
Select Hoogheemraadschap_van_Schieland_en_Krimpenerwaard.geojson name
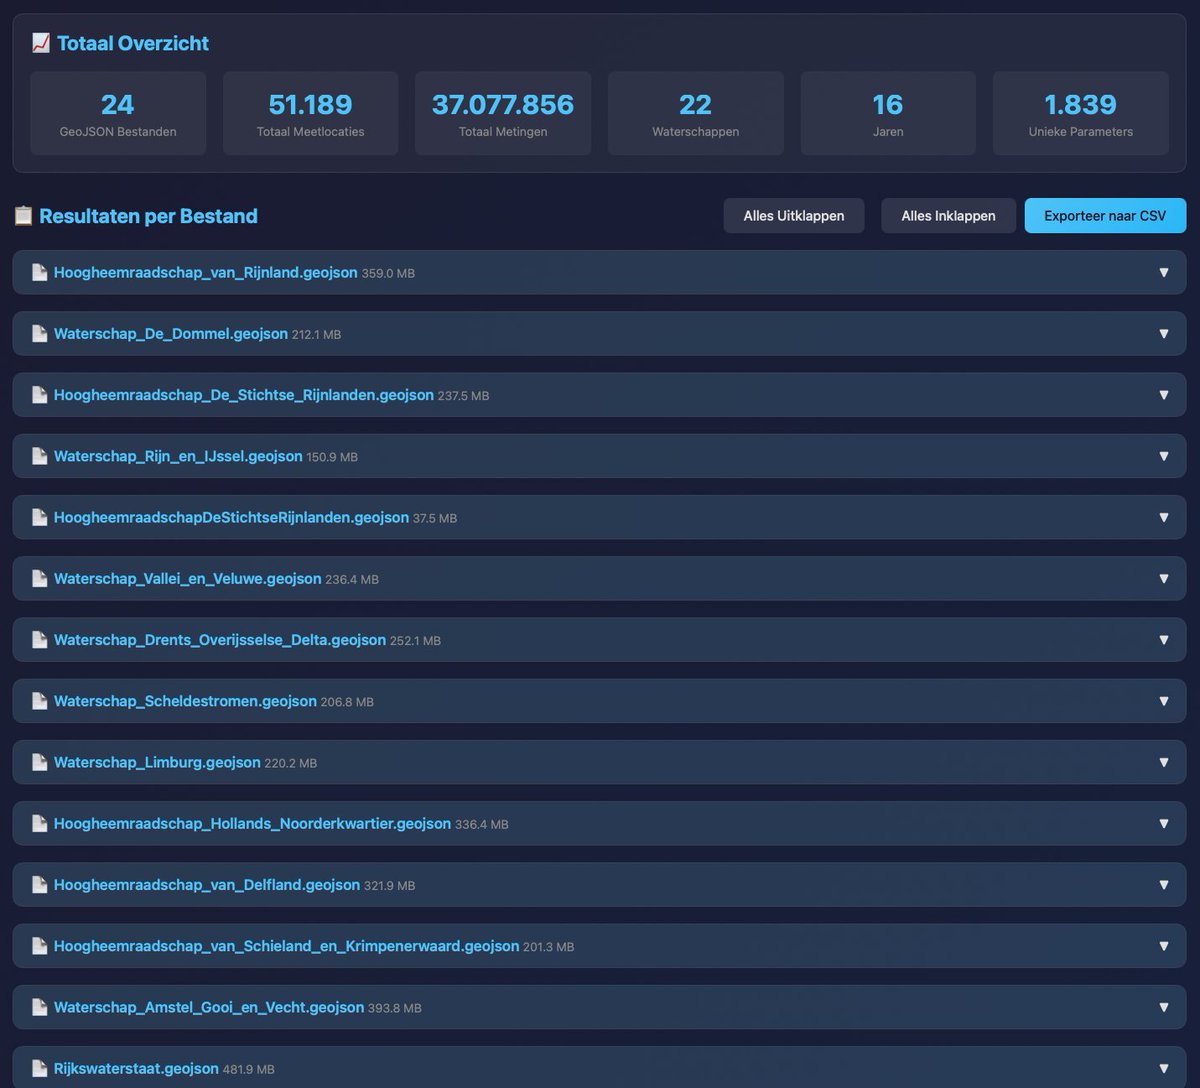point(287,946)
